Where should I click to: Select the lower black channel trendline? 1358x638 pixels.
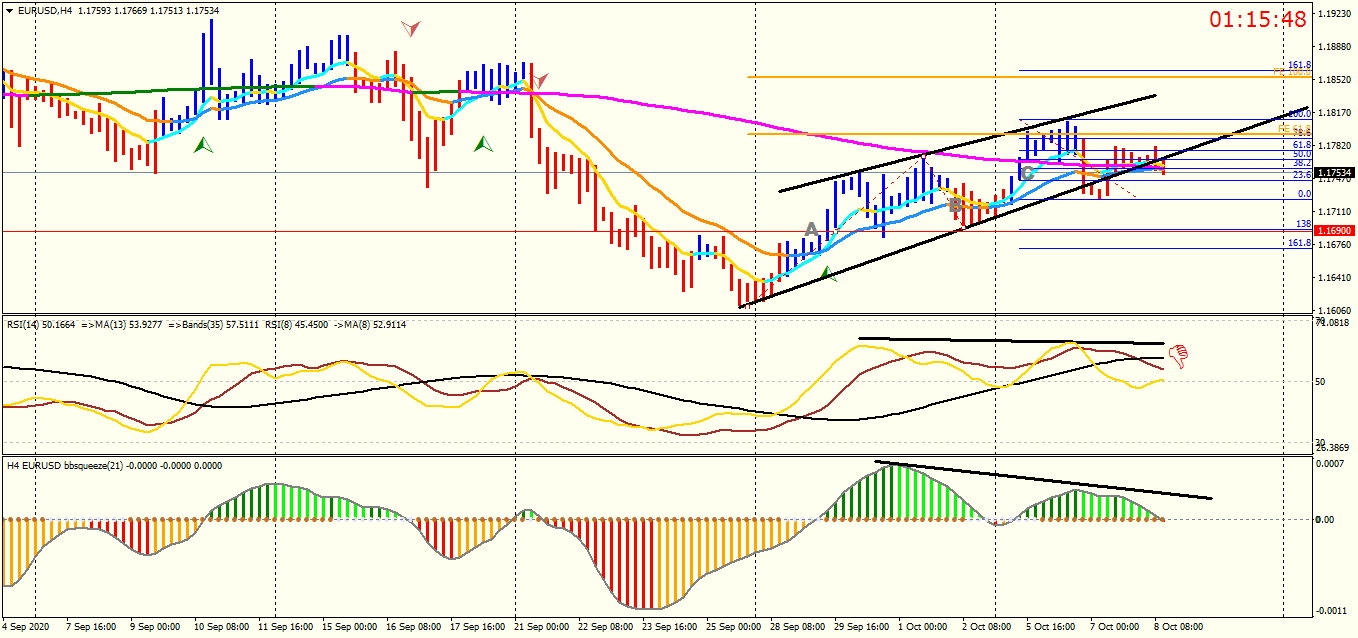(1024, 207)
